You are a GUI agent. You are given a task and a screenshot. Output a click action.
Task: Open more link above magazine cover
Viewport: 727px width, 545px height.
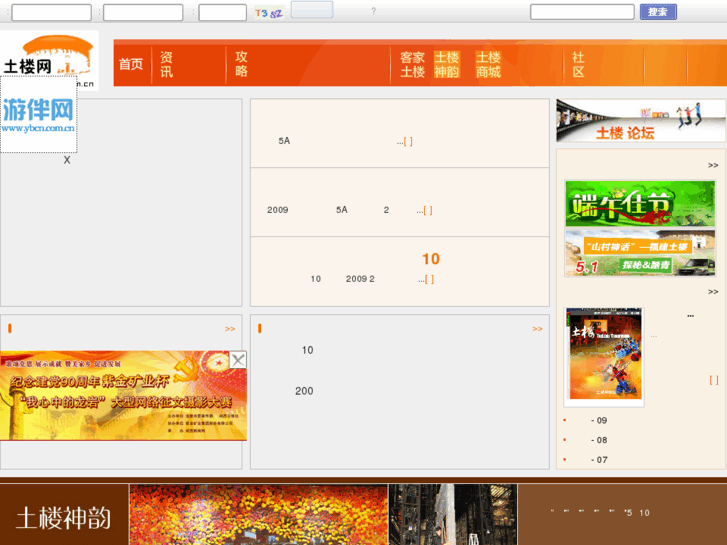pyautogui.click(x=713, y=292)
